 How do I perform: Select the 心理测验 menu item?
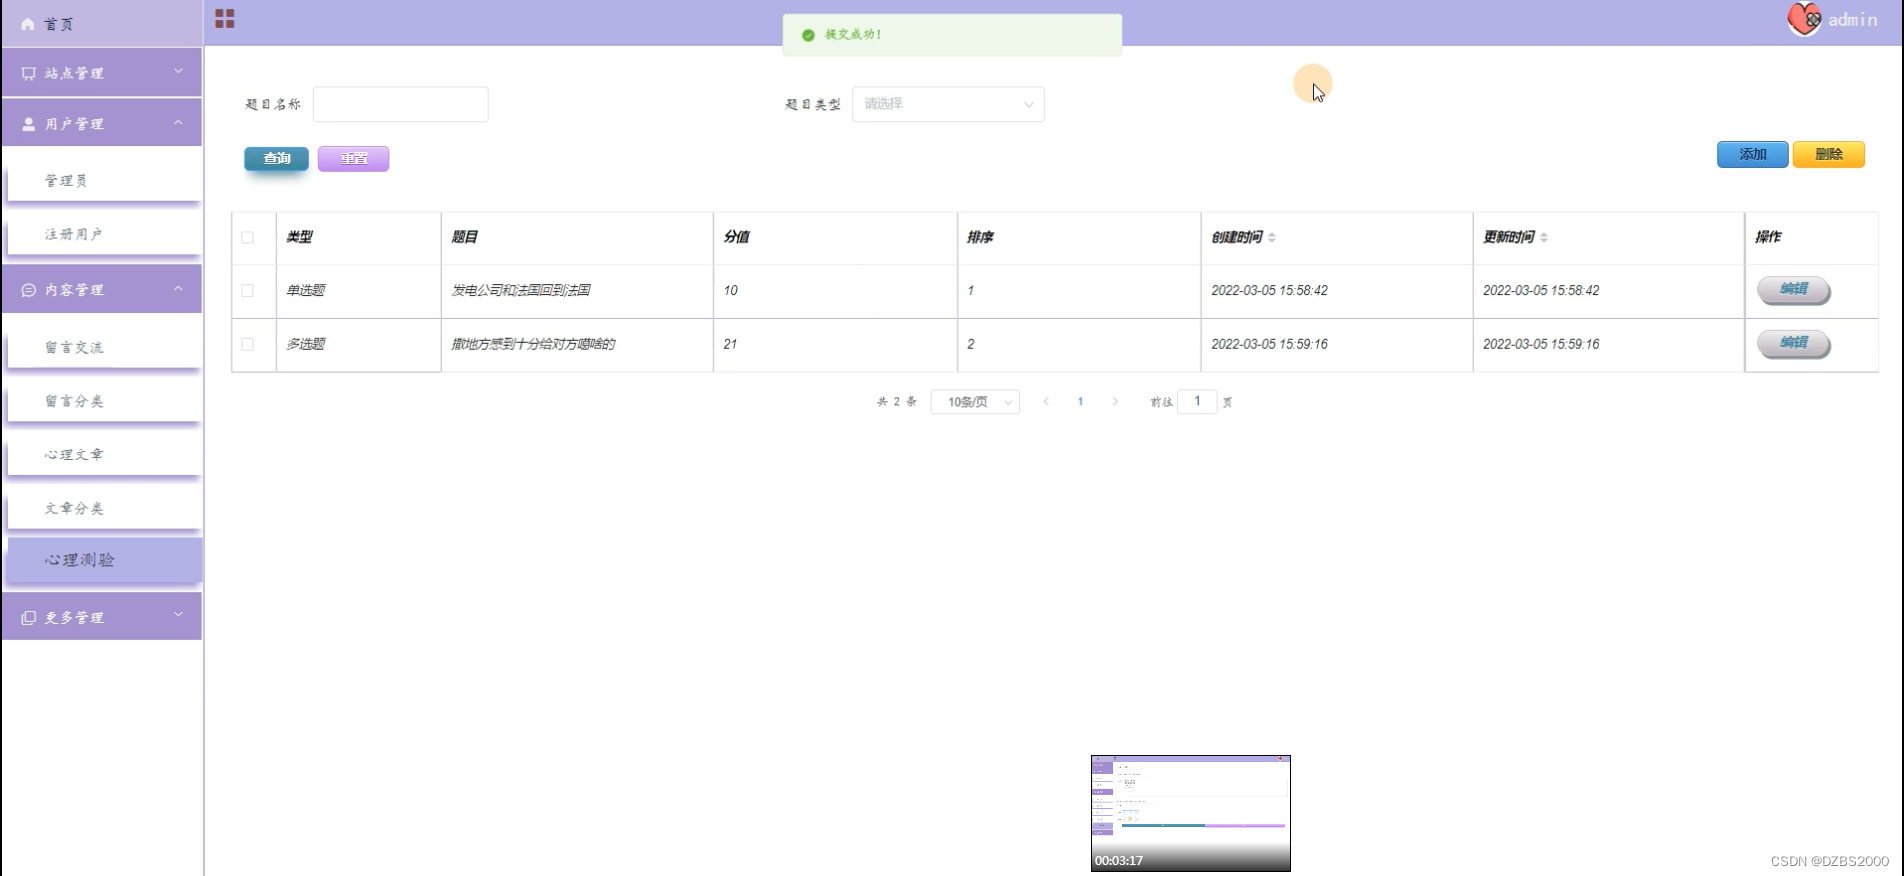point(104,560)
